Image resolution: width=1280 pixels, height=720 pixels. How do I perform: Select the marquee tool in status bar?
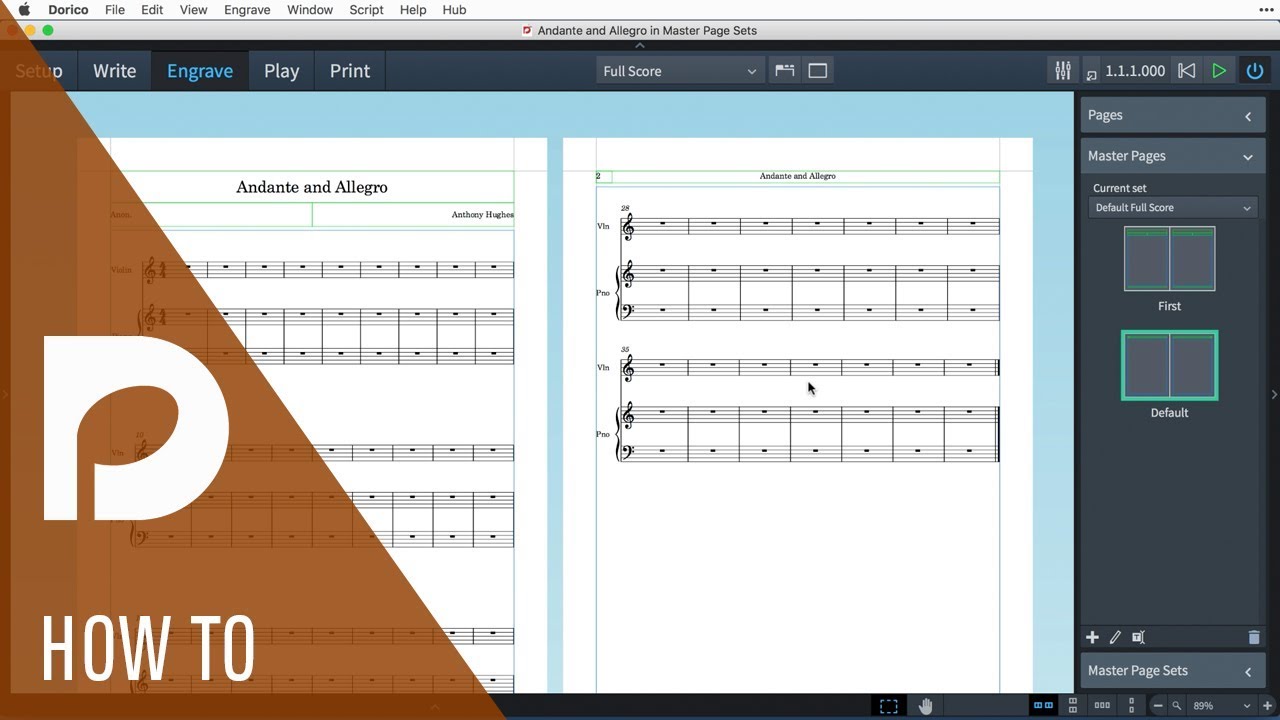pos(888,706)
